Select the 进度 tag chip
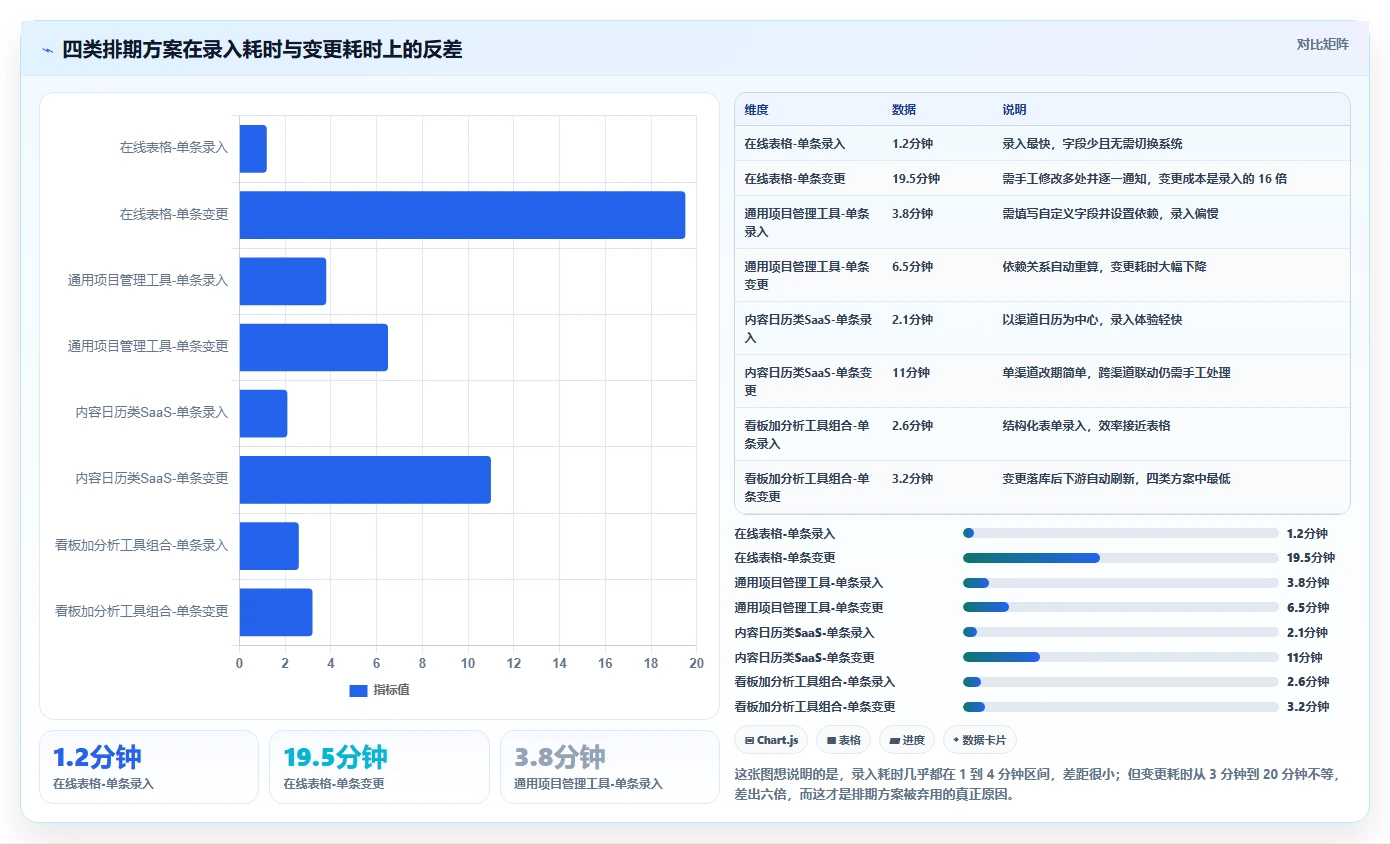Image resolution: width=1390 pixels, height=844 pixels. point(906,740)
